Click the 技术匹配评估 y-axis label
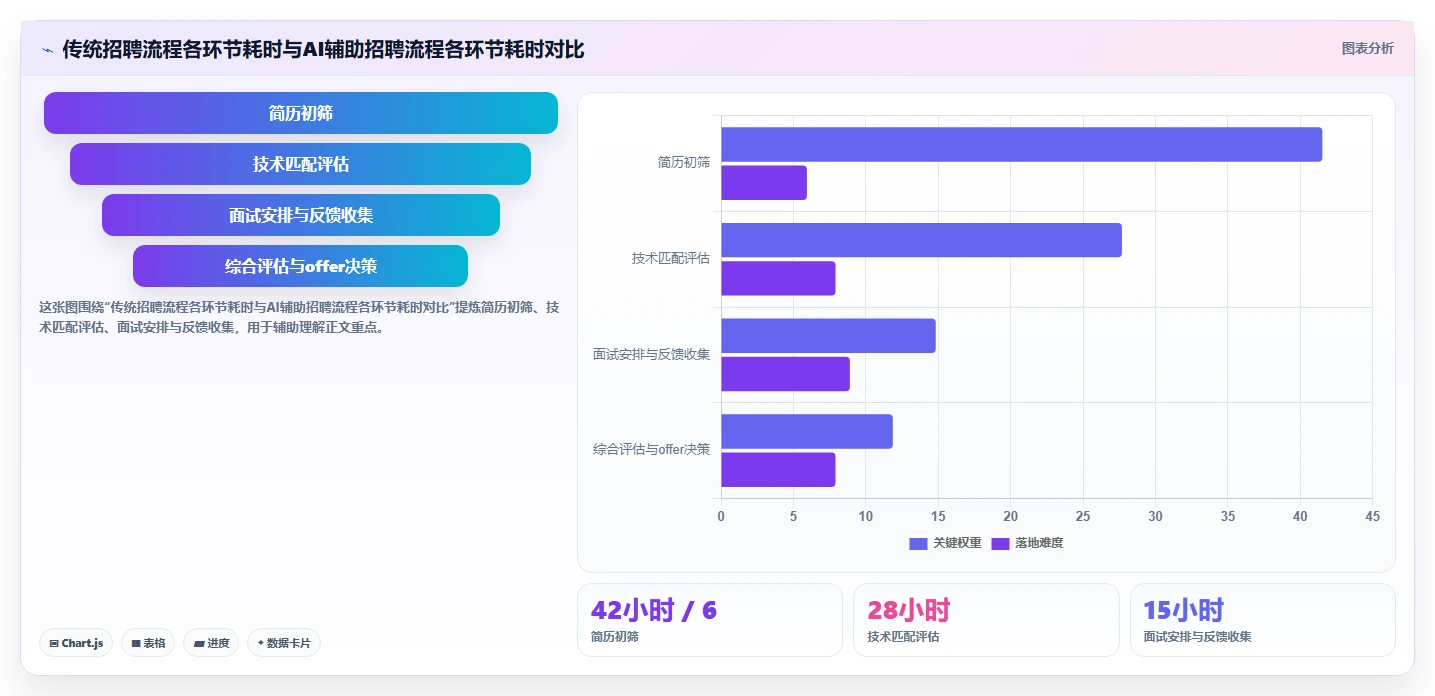Screen dimensions: 1435x696 pyautogui.click(x=671, y=258)
